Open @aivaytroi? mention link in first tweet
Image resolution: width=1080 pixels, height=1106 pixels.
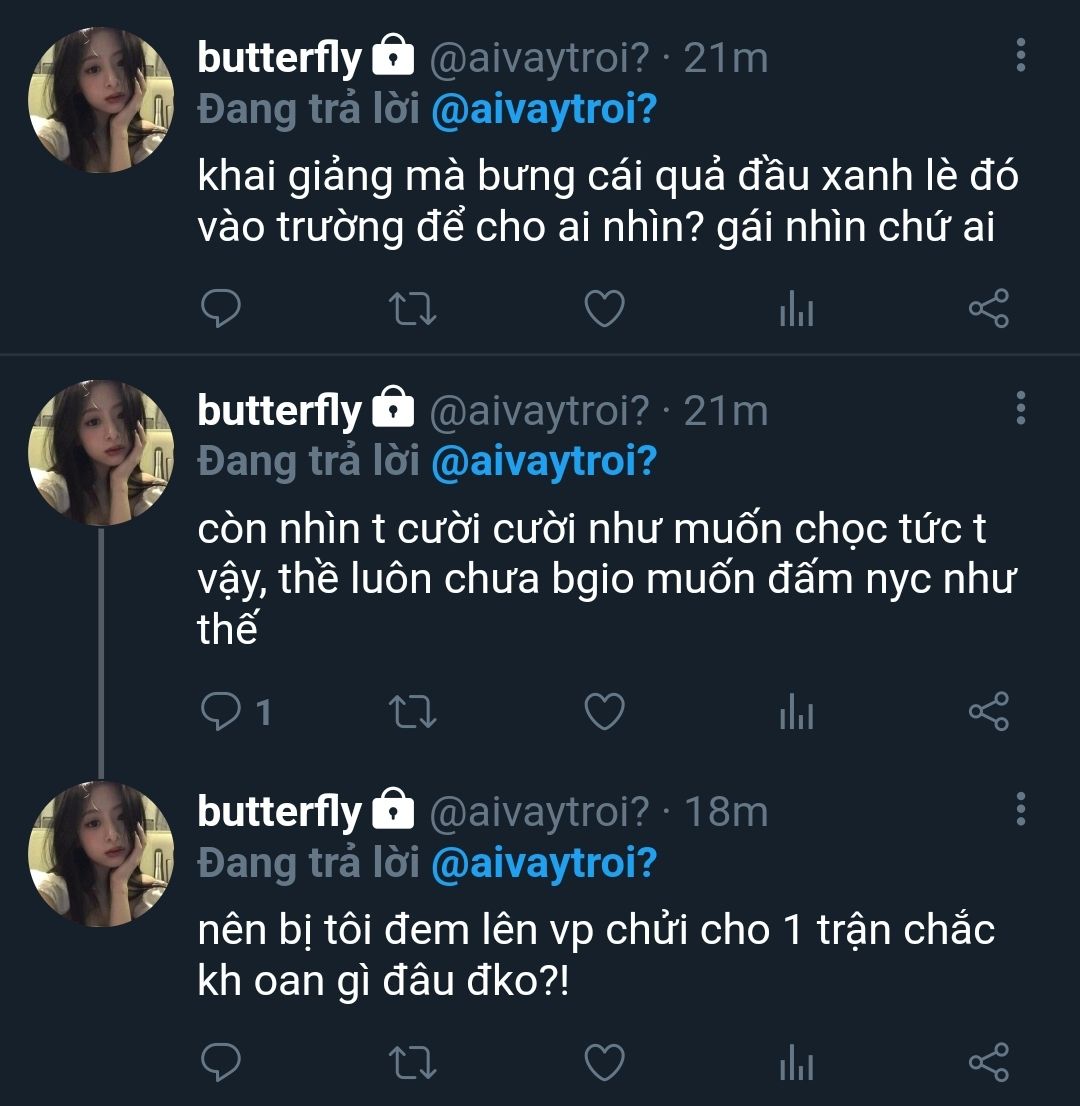(543, 110)
